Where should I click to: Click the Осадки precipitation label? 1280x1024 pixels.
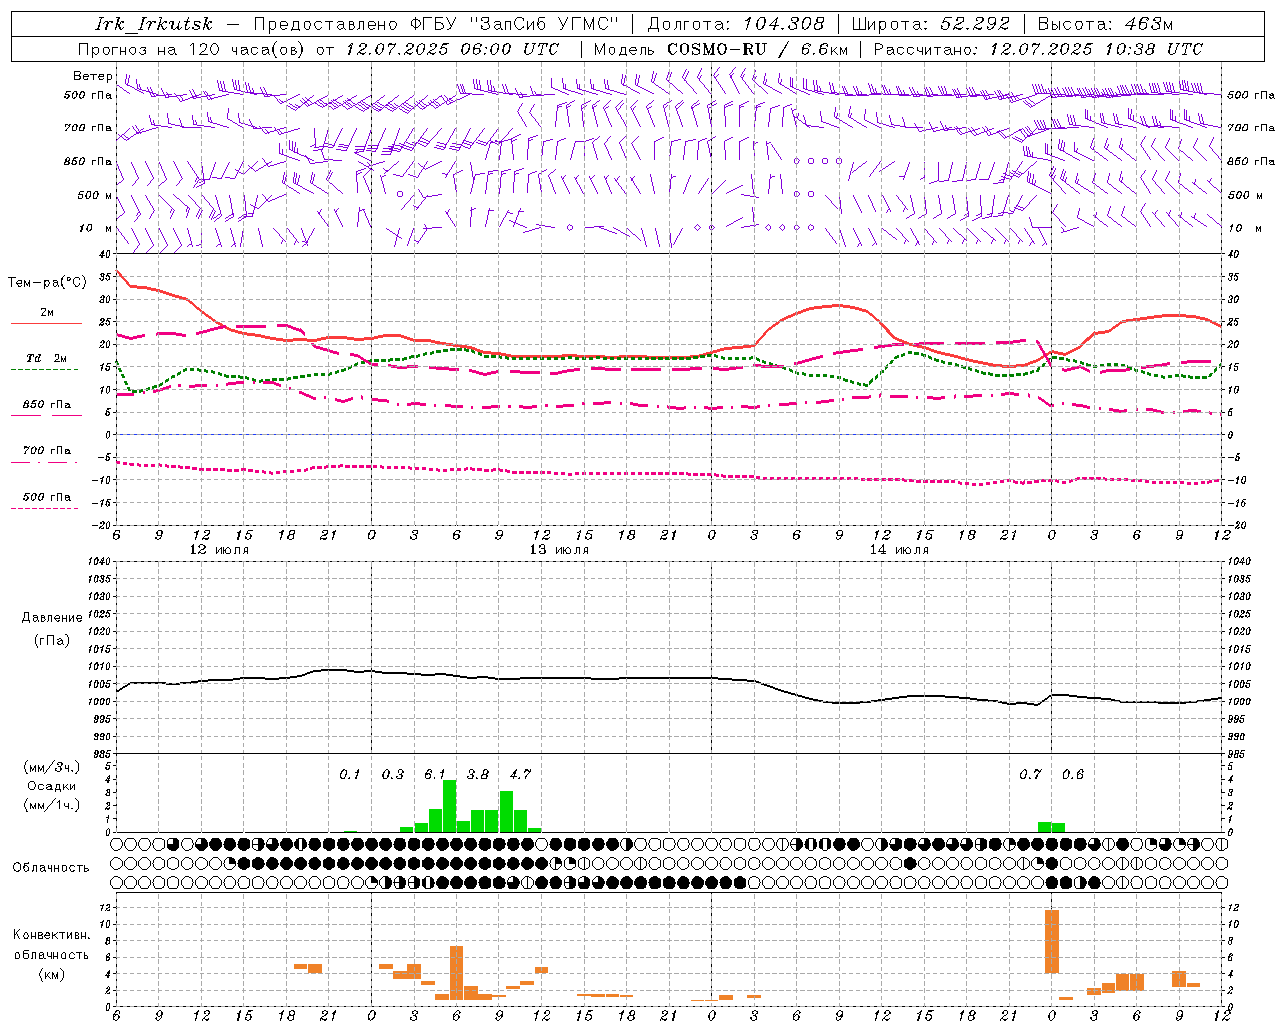pos(51,786)
